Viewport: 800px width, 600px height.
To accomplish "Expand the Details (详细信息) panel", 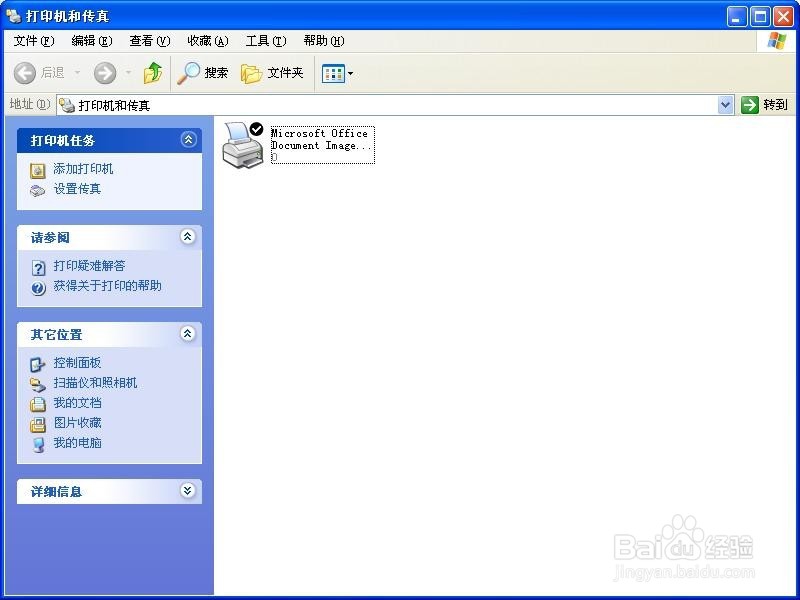I will [x=187, y=491].
